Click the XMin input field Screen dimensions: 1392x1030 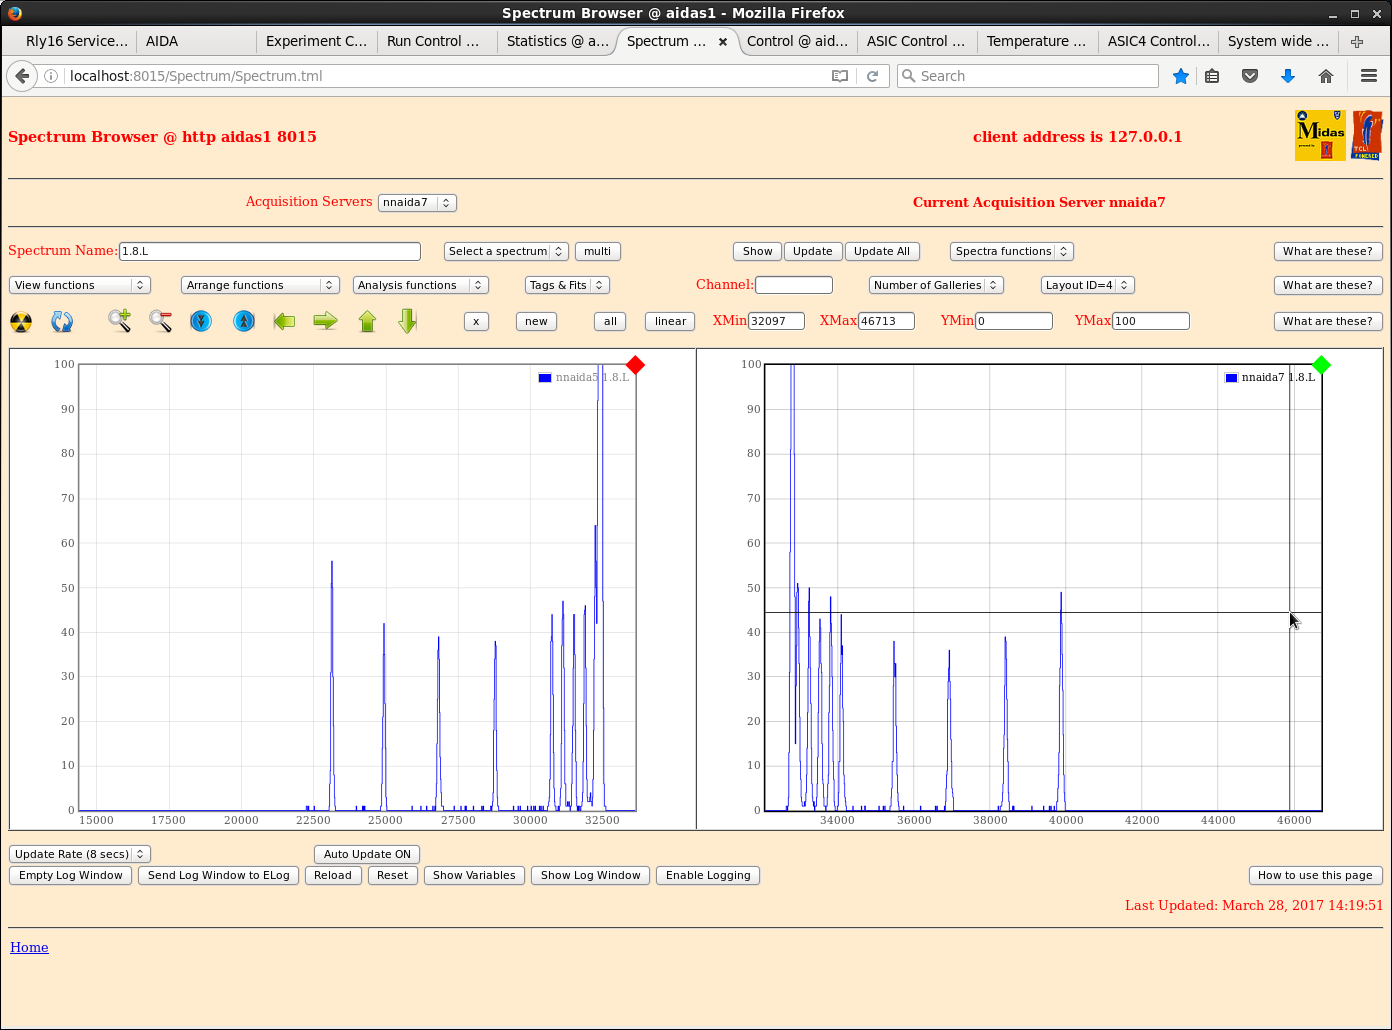pos(776,321)
